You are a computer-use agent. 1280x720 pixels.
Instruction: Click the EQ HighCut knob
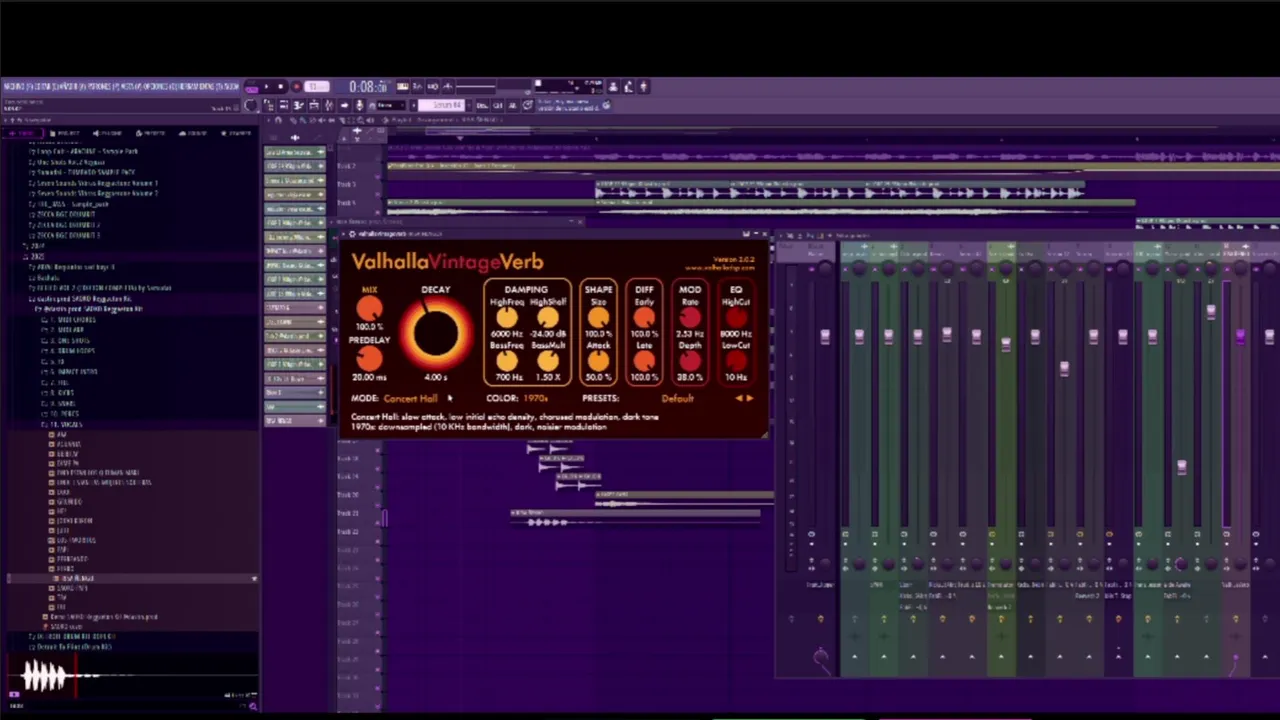pyautogui.click(x=736, y=318)
